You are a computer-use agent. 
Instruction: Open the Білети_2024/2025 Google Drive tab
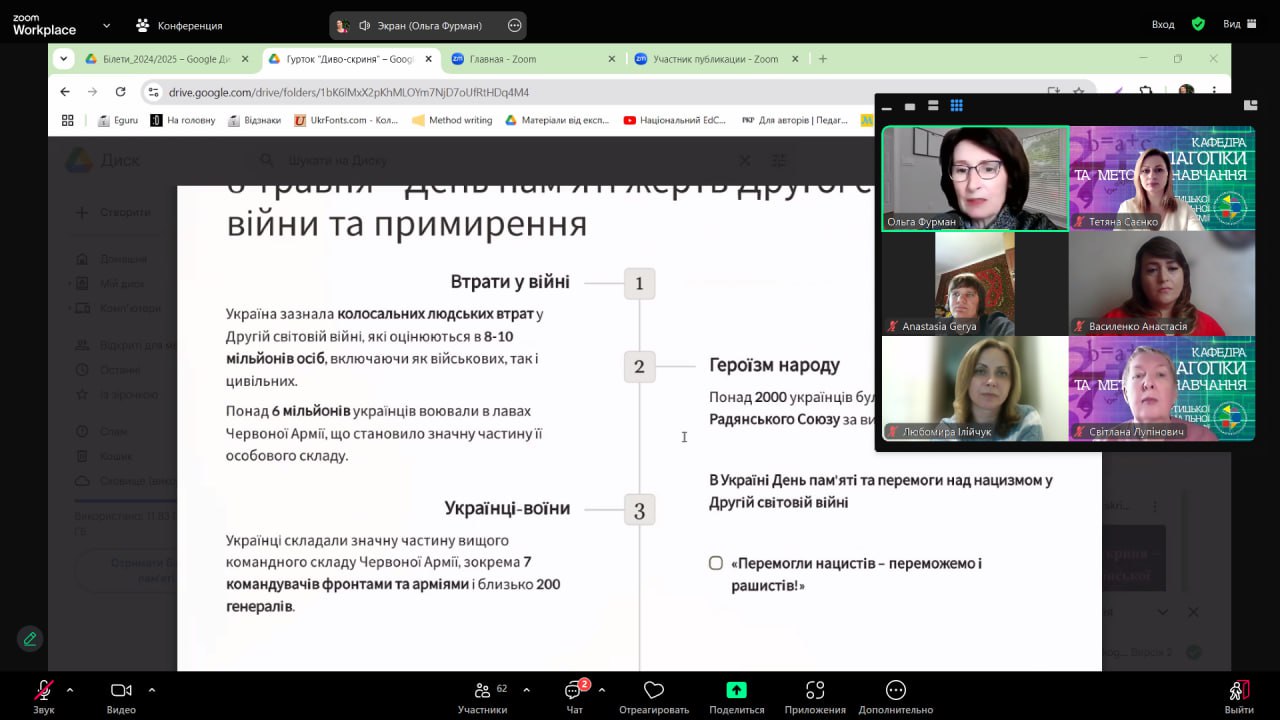click(x=160, y=59)
